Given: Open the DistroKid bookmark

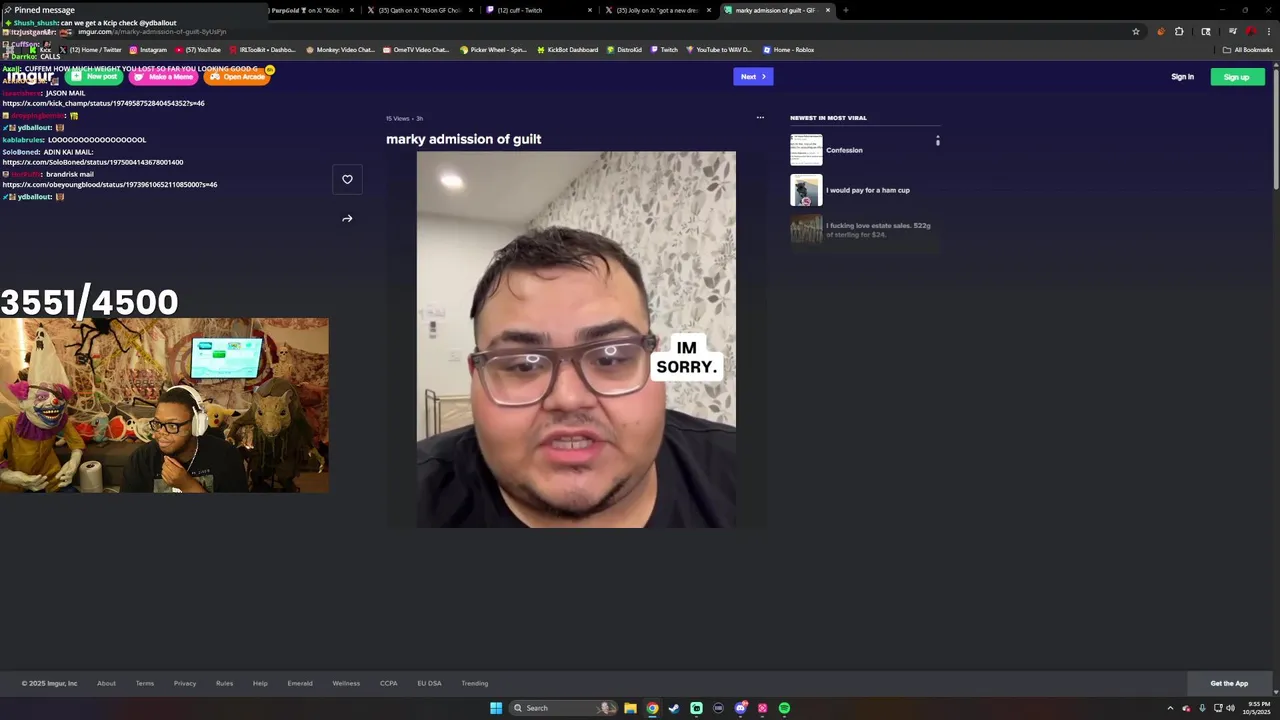Looking at the screenshot, I should 624,50.
